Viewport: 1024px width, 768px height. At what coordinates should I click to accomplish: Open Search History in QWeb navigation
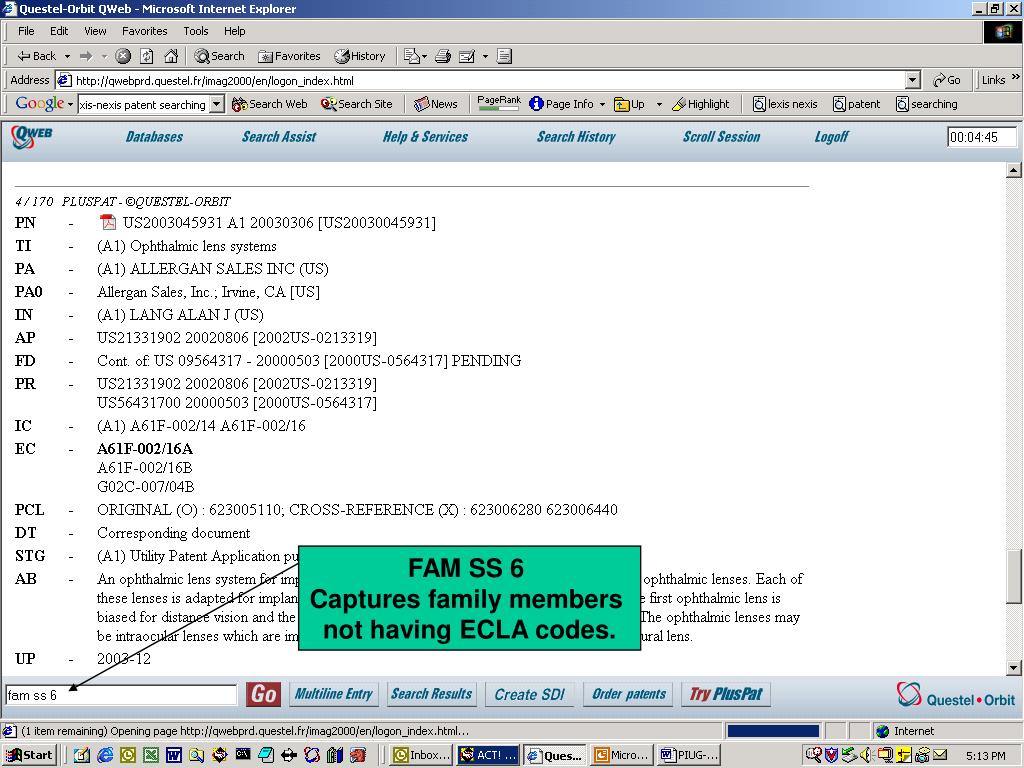coord(576,136)
